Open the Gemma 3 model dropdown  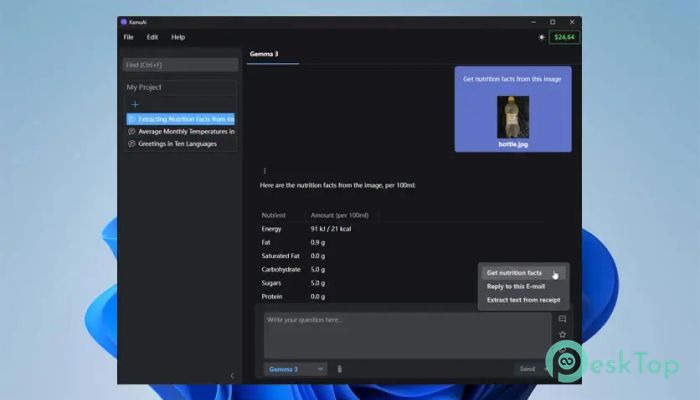coord(295,369)
